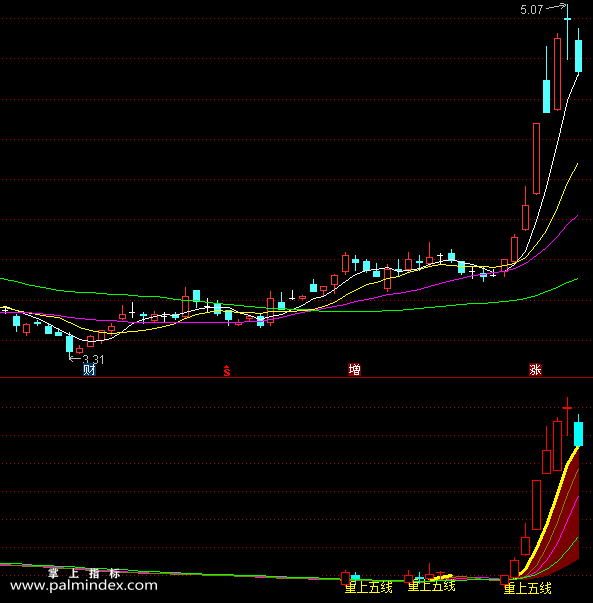The height and width of the screenshot is (603, 593).
Task: Click the 5.07 high price label
Action: tap(531, 10)
